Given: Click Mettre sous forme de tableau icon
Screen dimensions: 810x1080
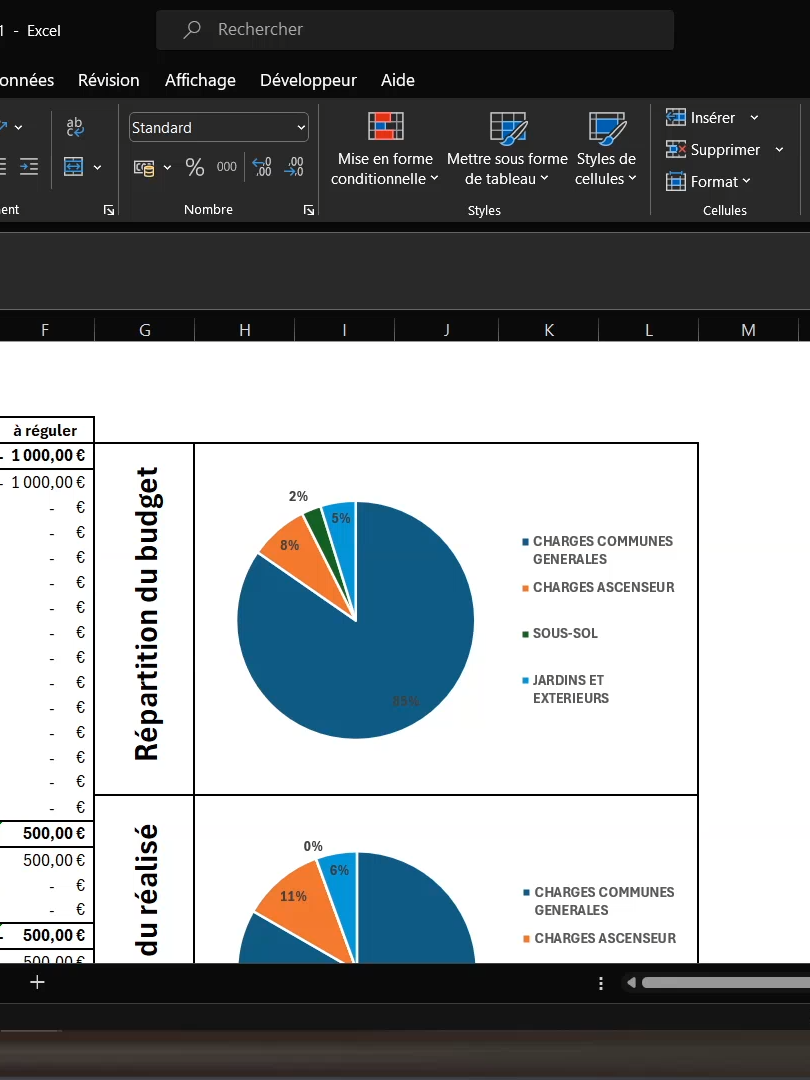Looking at the screenshot, I should tap(508, 128).
